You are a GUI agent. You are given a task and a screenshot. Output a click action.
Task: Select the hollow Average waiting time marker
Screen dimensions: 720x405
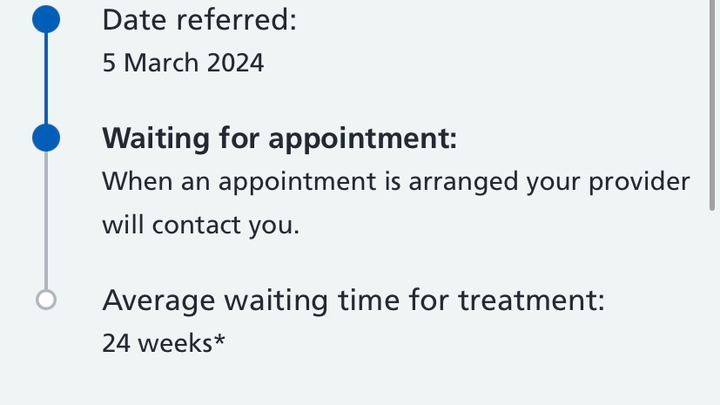(46, 300)
